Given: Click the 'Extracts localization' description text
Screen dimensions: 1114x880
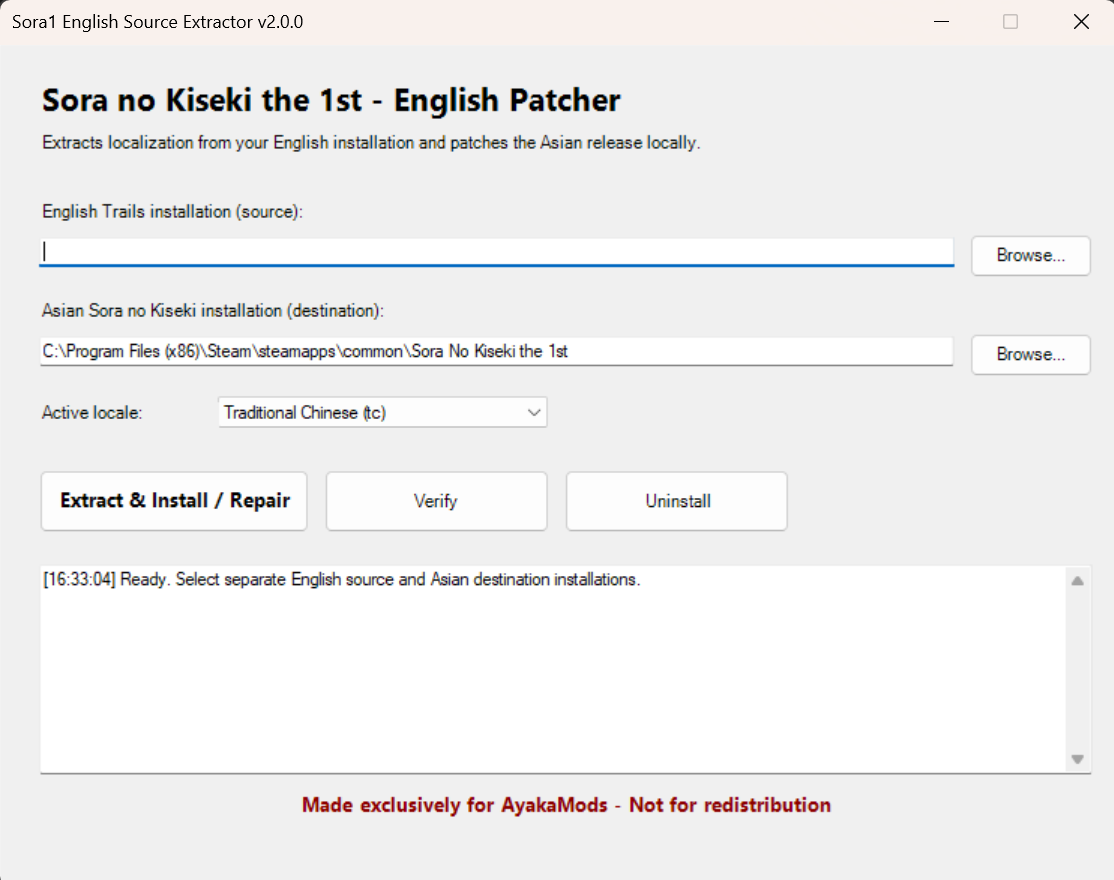Looking at the screenshot, I should pos(371,143).
